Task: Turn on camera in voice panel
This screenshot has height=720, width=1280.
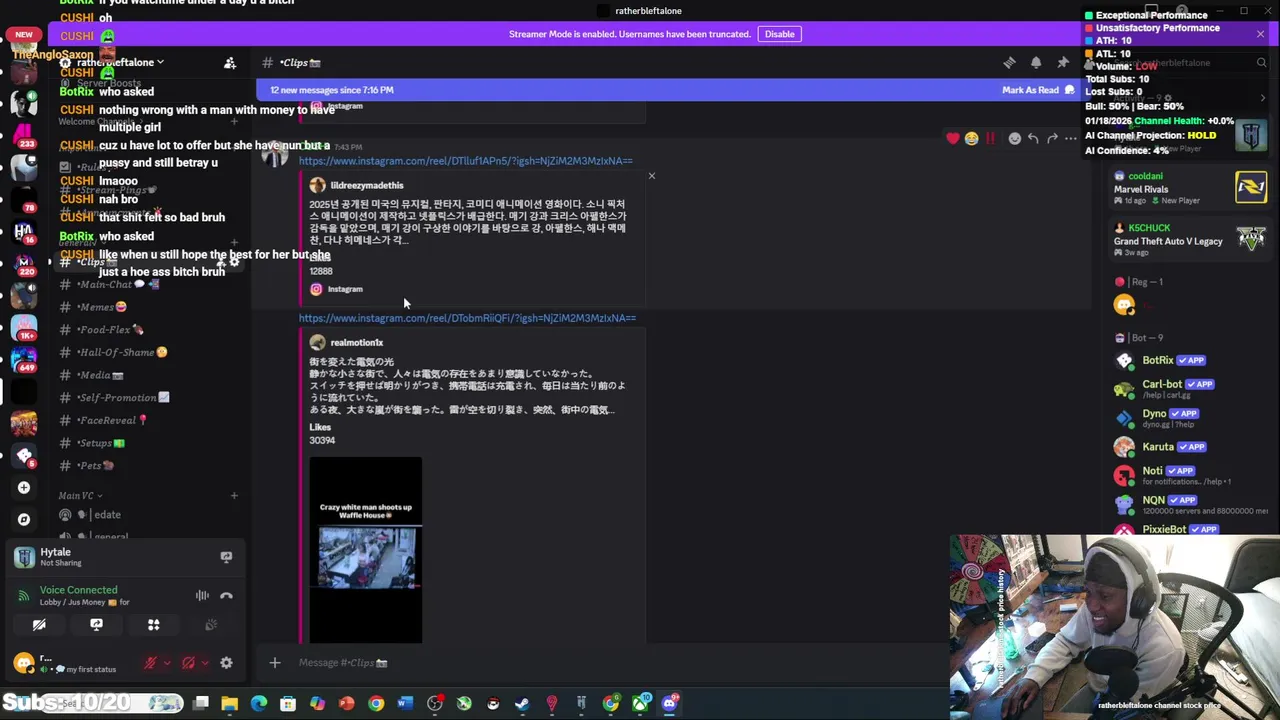Action: [x=39, y=625]
